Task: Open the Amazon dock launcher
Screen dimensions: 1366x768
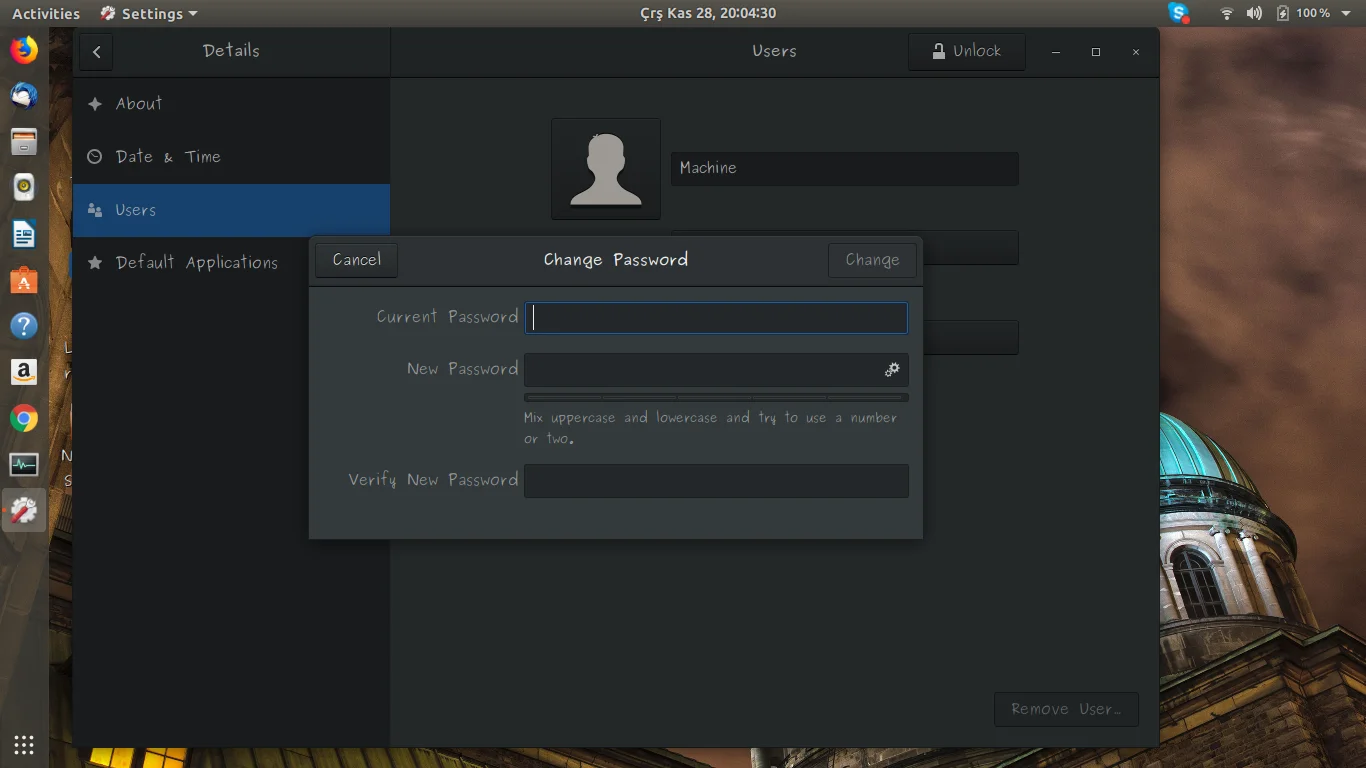Action: click(x=24, y=372)
